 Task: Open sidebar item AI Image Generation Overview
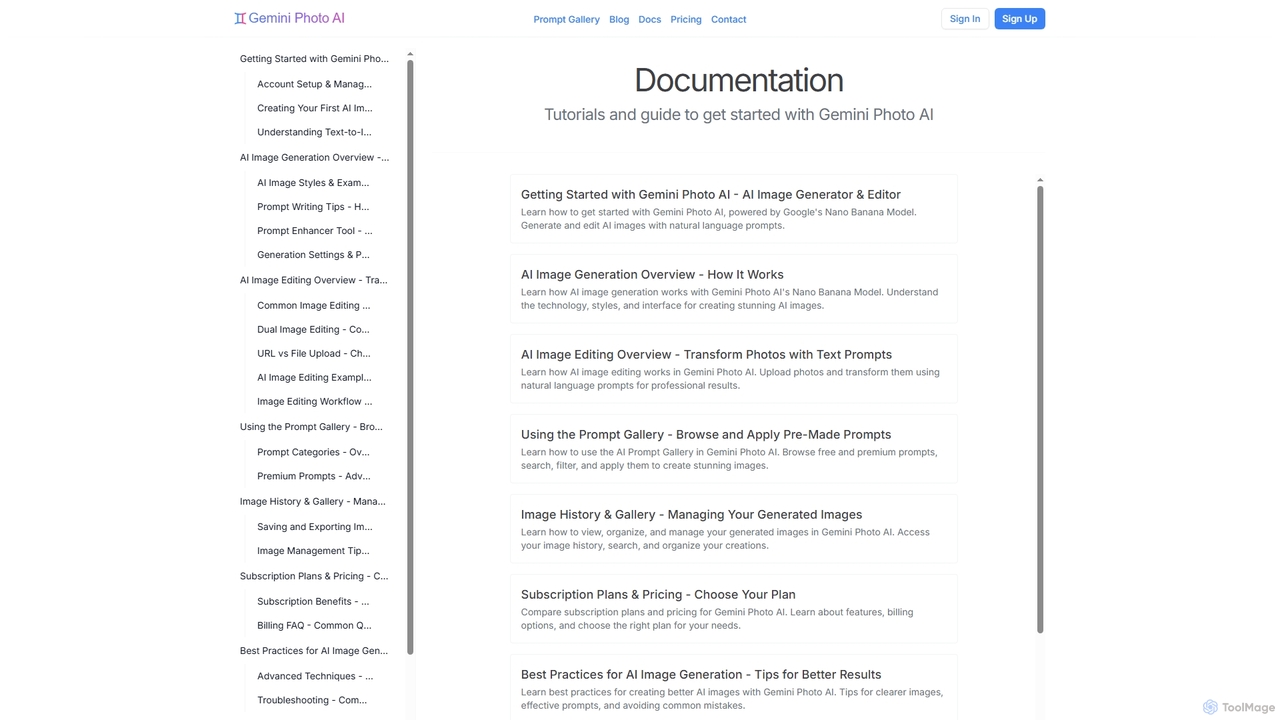(x=314, y=157)
